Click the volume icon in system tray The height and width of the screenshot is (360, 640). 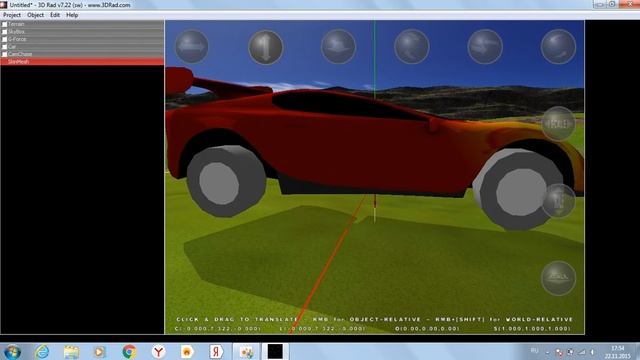click(x=592, y=352)
